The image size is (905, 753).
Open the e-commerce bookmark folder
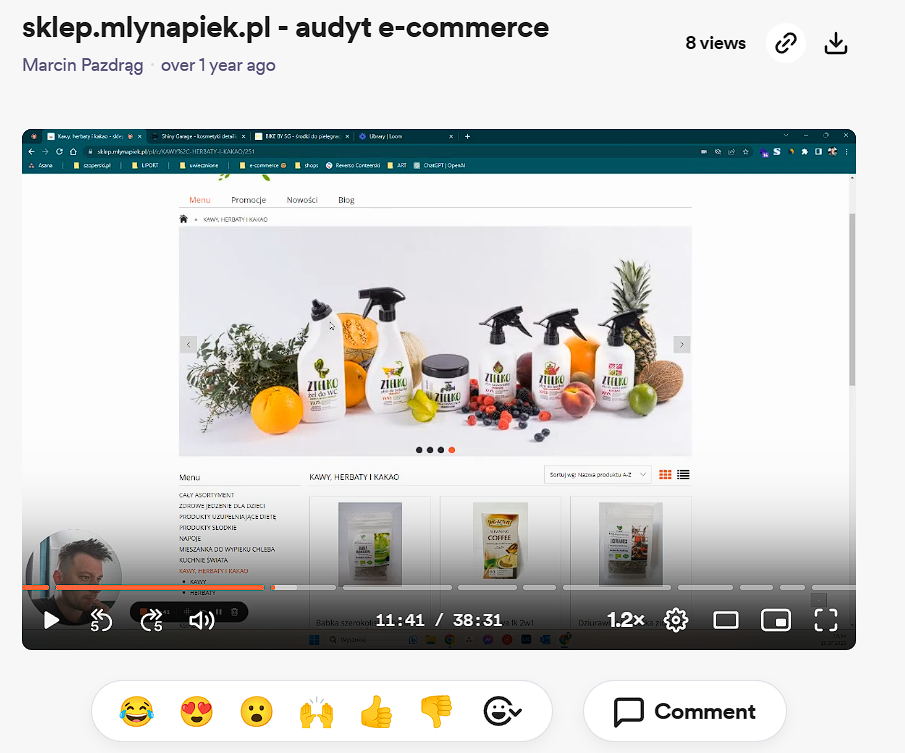(x=263, y=166)
